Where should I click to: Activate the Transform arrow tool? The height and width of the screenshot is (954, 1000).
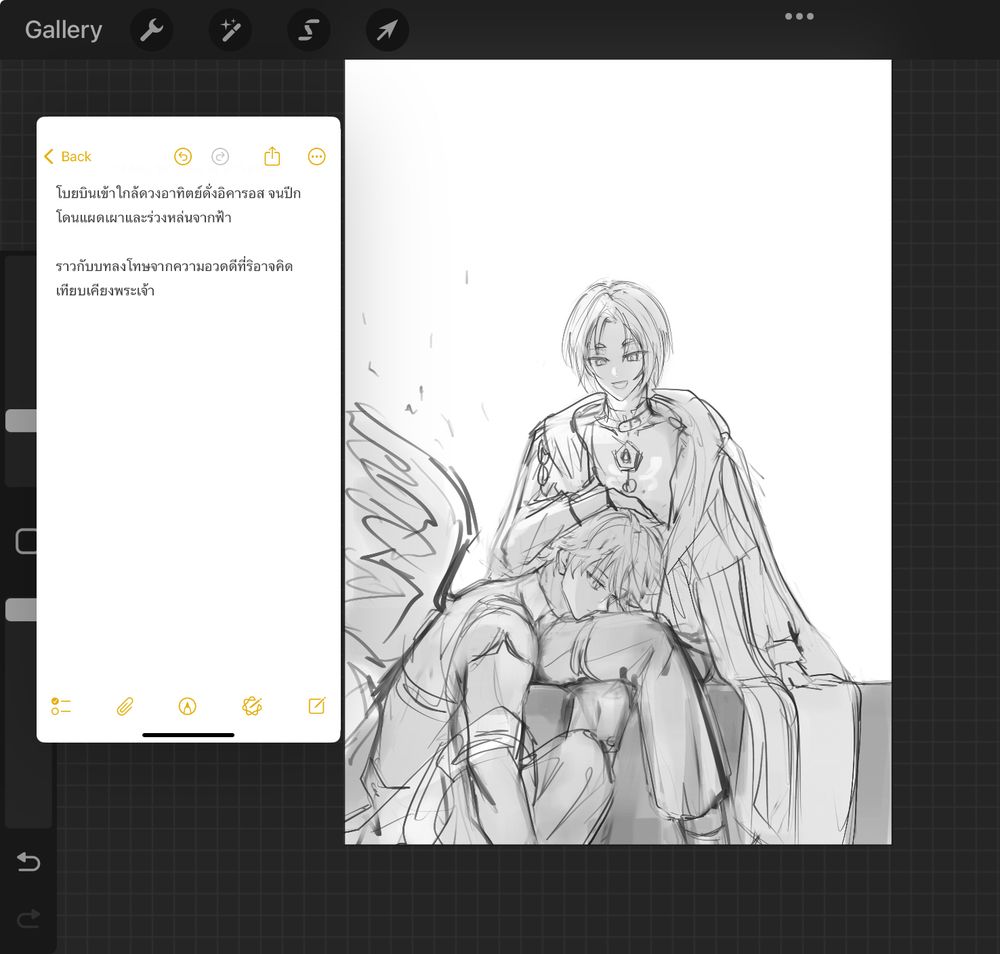coord(387,30)
